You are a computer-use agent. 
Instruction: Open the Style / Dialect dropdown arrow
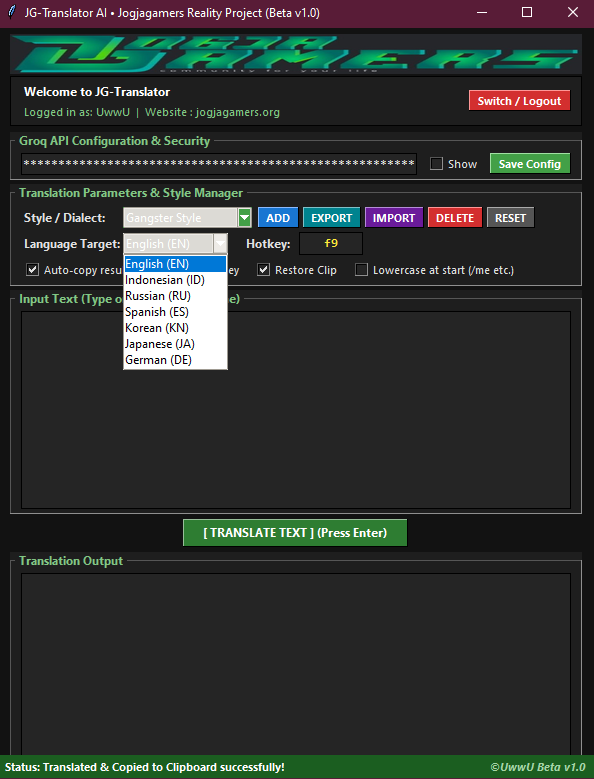244,218
